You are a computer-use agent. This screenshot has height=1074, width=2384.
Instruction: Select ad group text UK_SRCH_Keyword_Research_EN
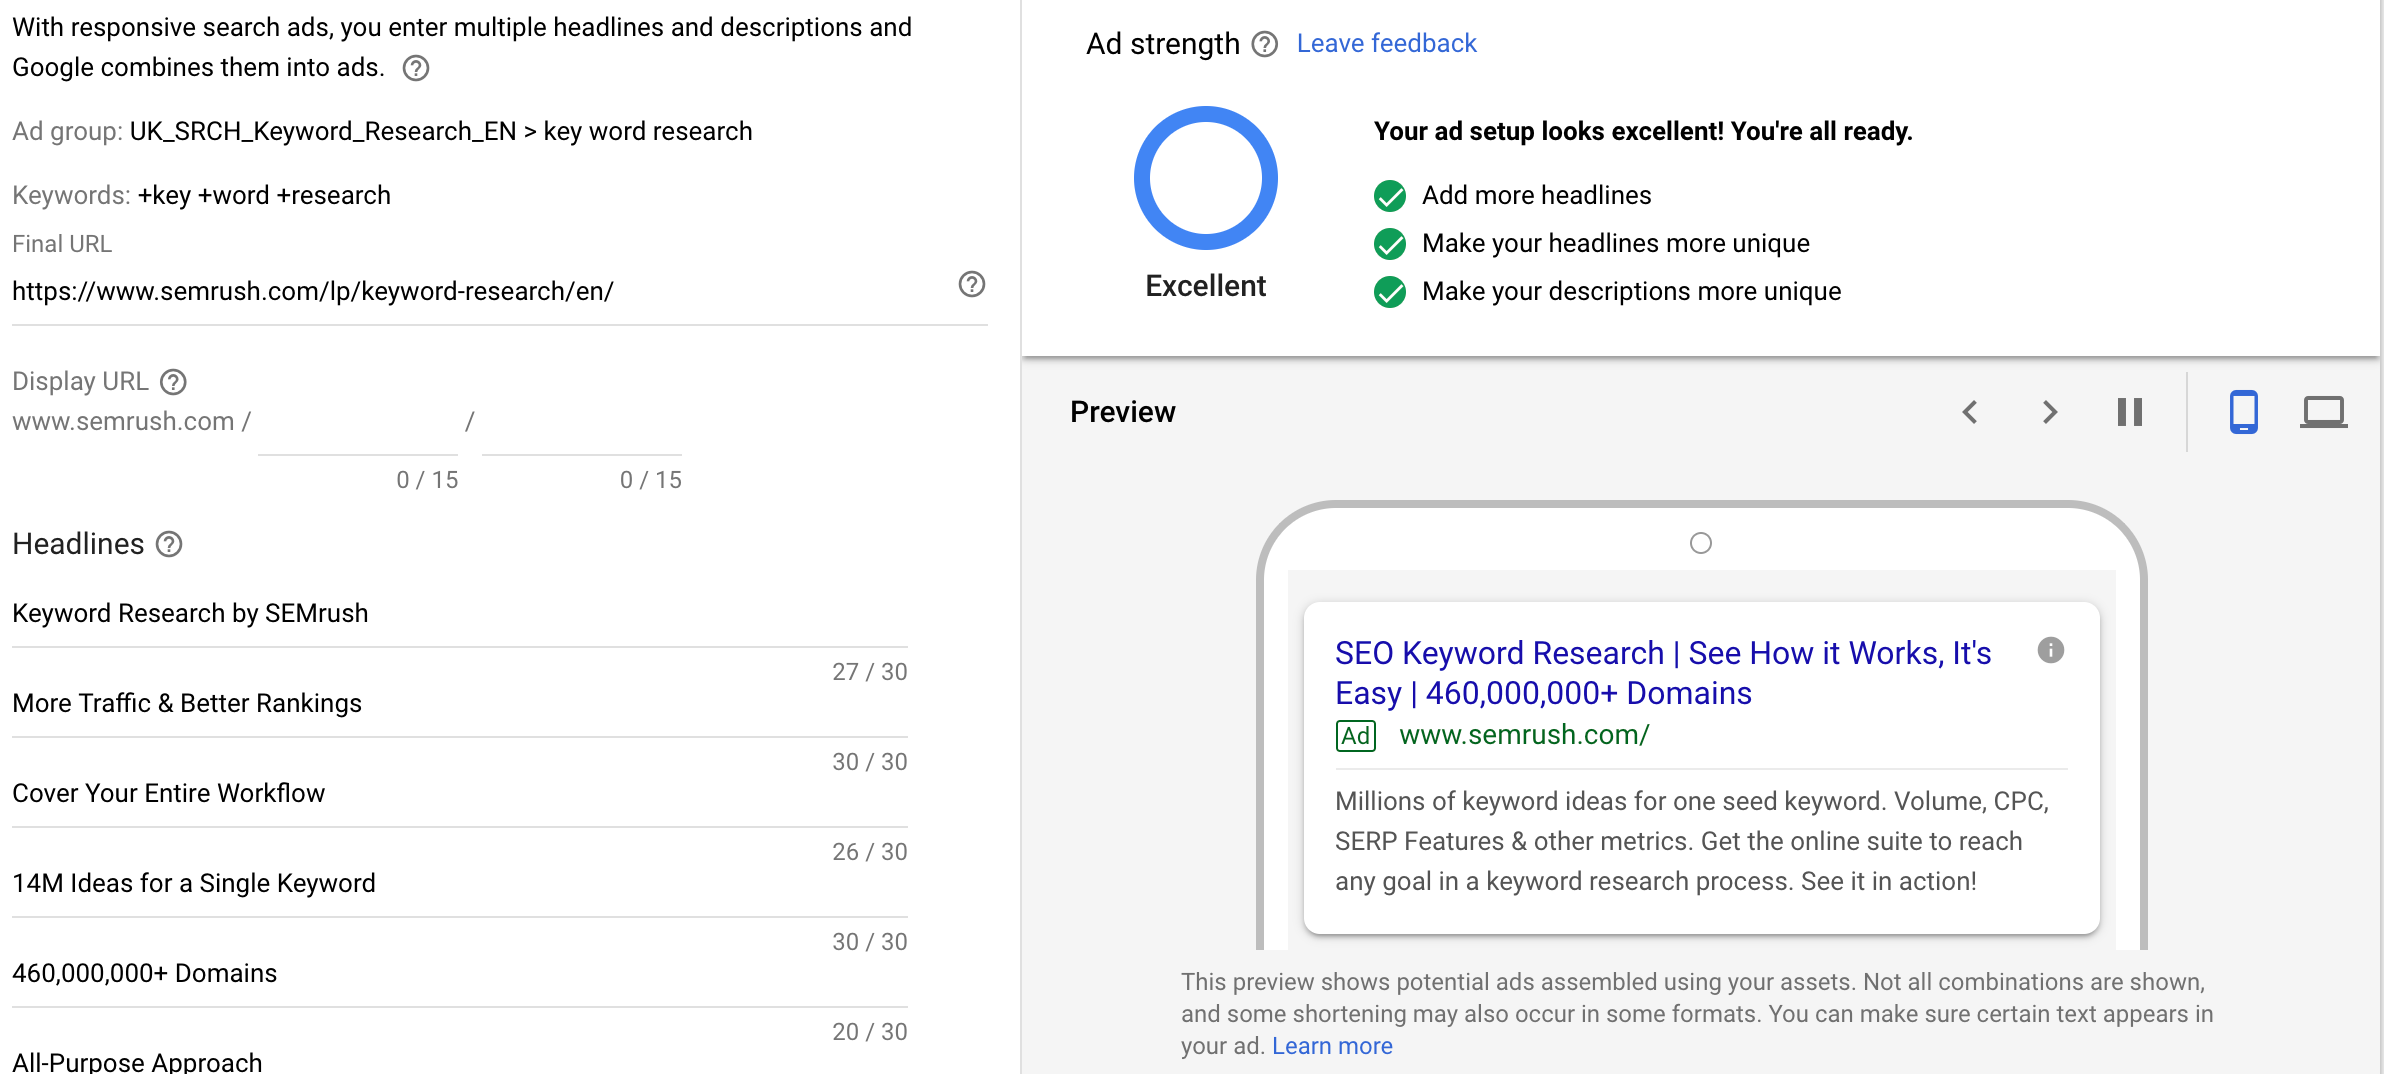point(323,131)
